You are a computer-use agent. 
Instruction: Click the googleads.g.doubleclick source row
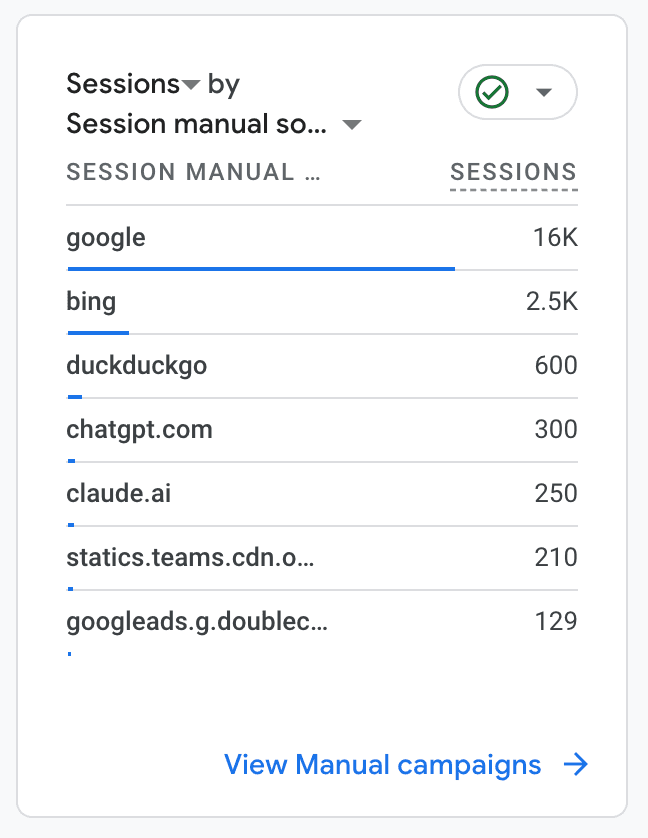(196, 622)
